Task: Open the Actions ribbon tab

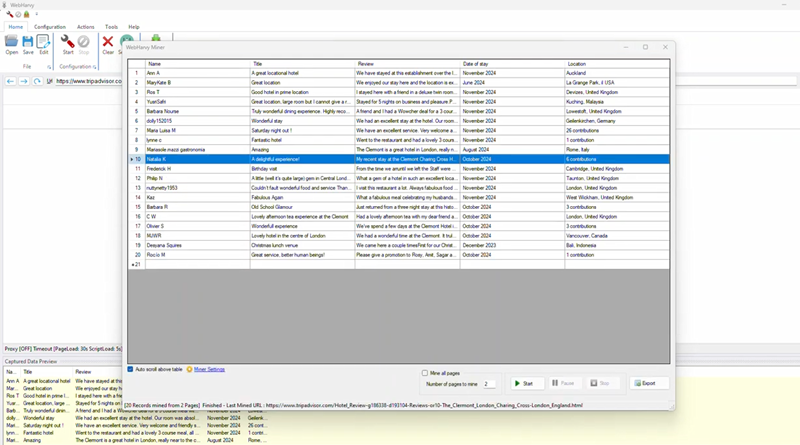Action: click(x=85, y=27)
